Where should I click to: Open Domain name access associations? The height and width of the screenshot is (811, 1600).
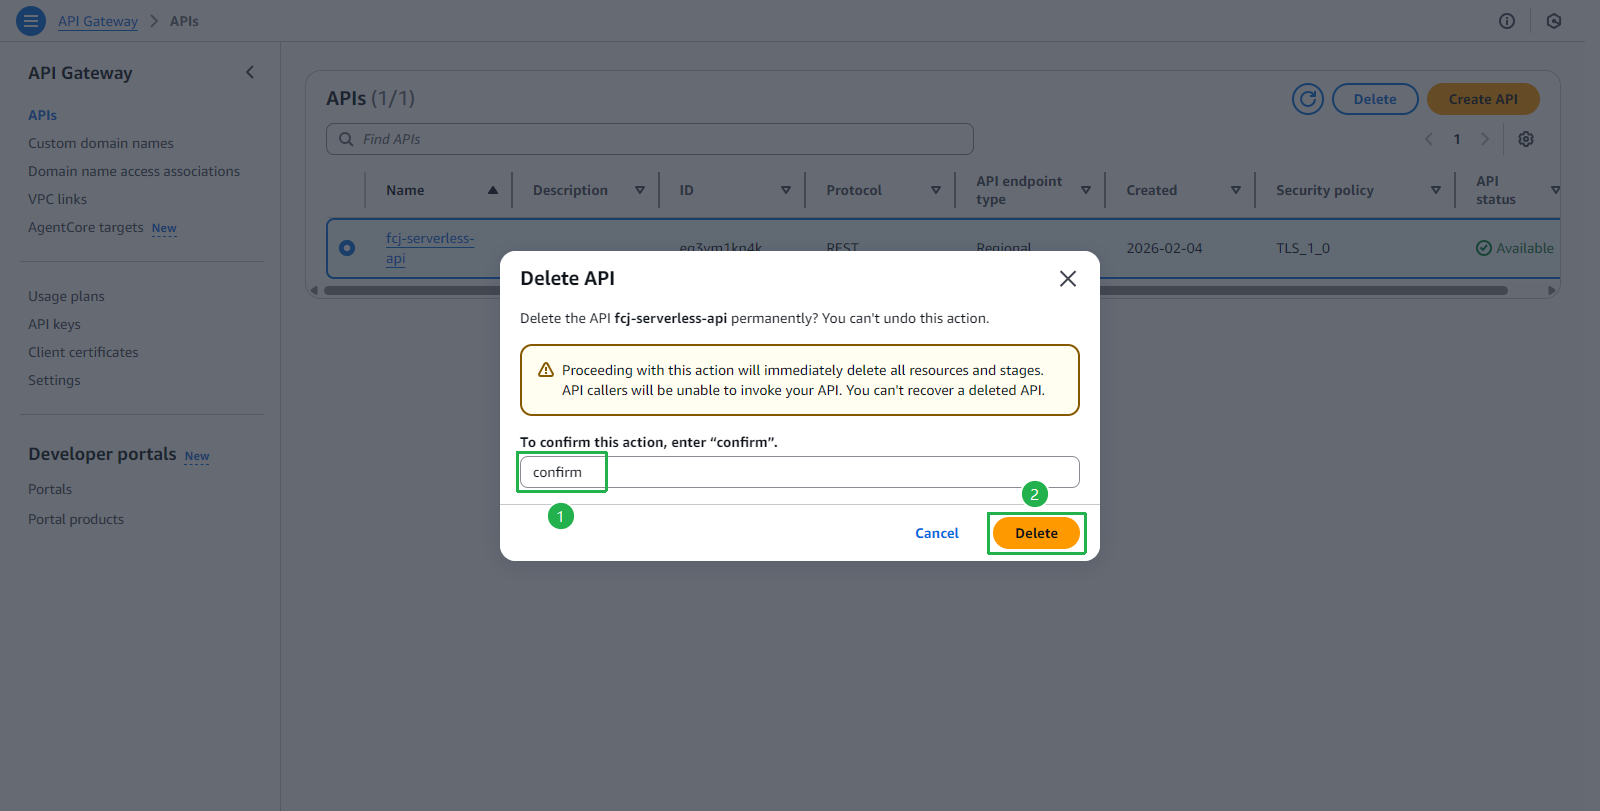pos(134,171)
